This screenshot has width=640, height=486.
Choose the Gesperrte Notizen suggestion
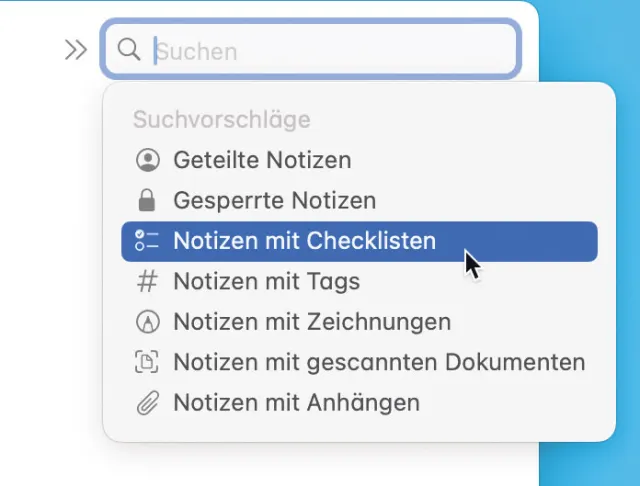(274, 200)
